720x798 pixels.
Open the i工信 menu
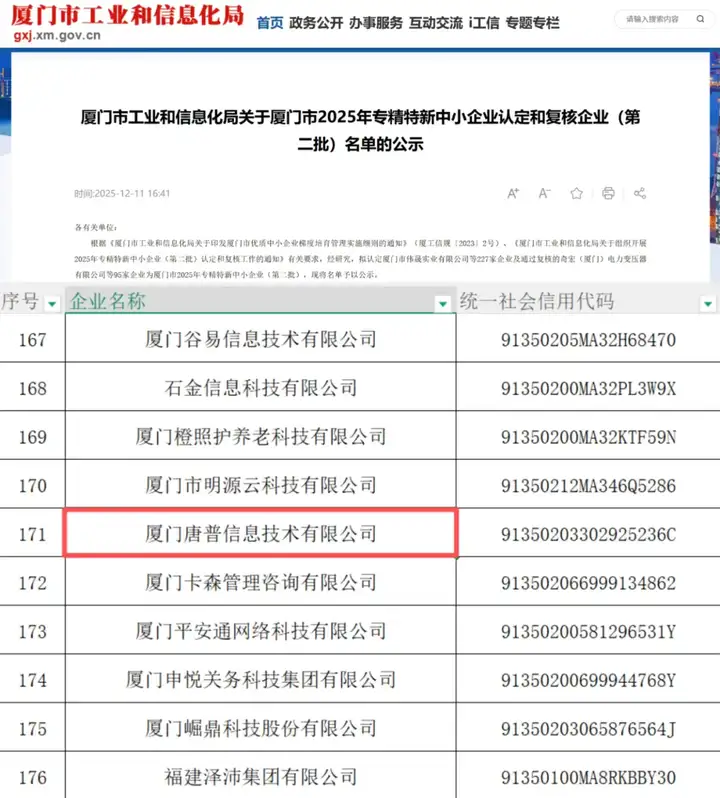click(x=484, y=23)
